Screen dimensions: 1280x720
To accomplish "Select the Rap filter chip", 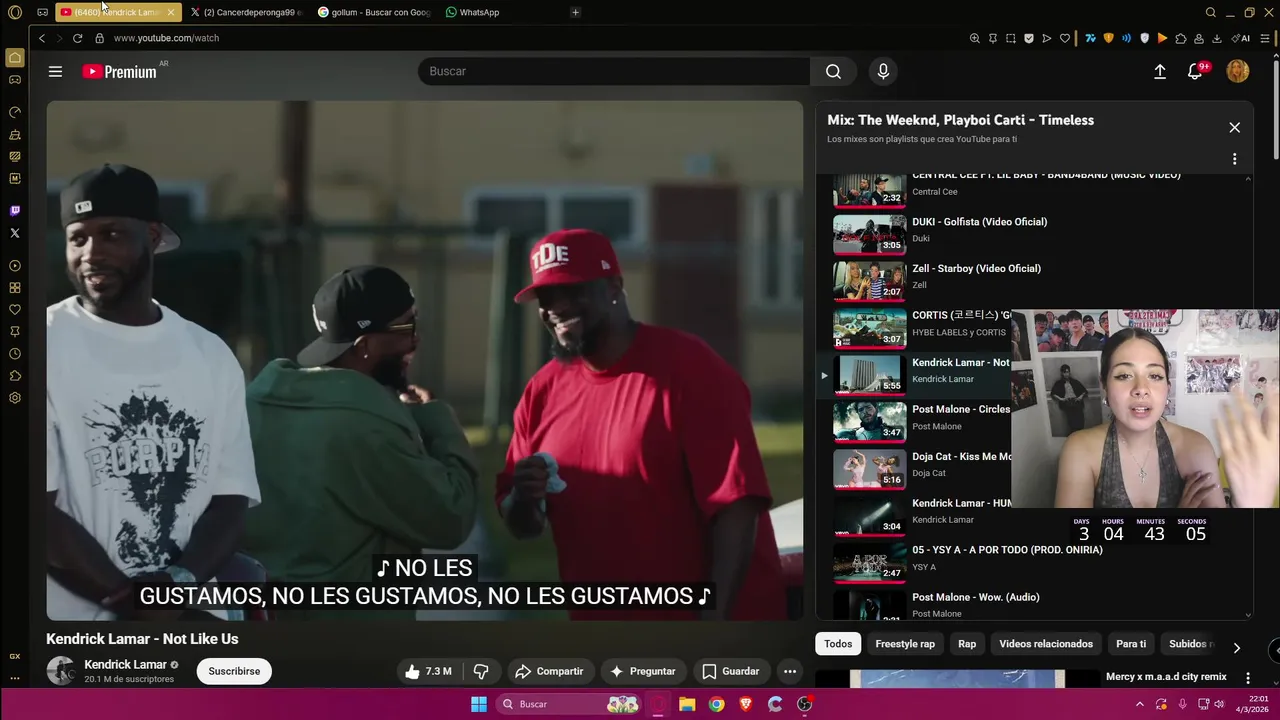I will pos(967,644).
